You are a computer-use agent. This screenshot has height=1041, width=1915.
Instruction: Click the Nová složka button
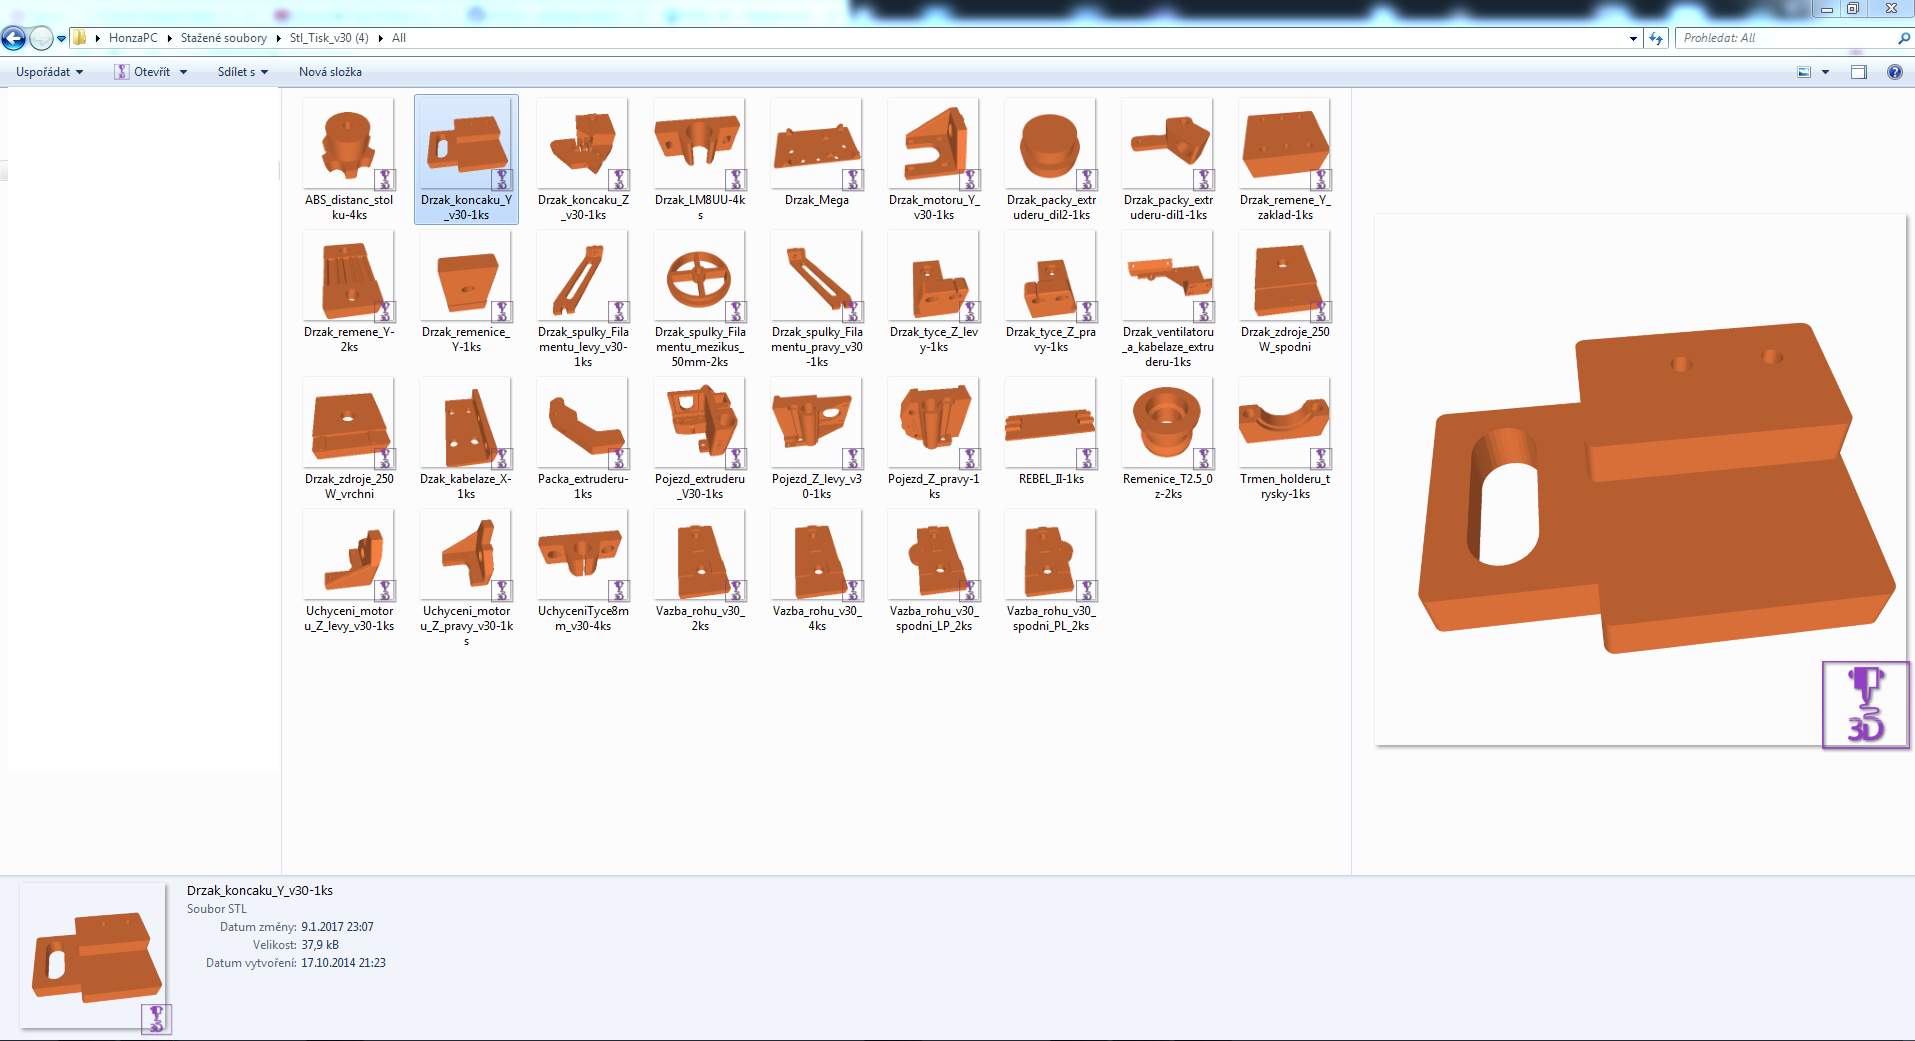pyautogui.click(x=330, y=72)
